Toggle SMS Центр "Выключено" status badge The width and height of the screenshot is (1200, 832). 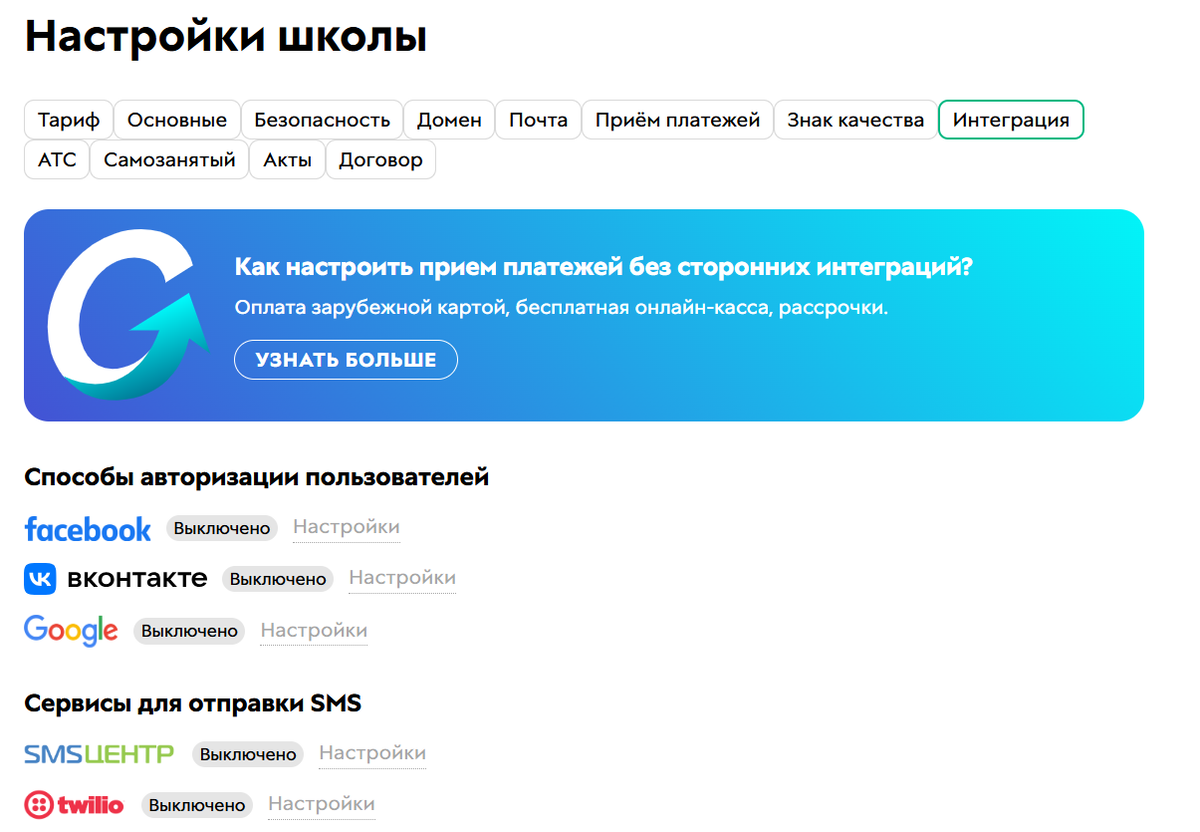(x=248, y=754)
